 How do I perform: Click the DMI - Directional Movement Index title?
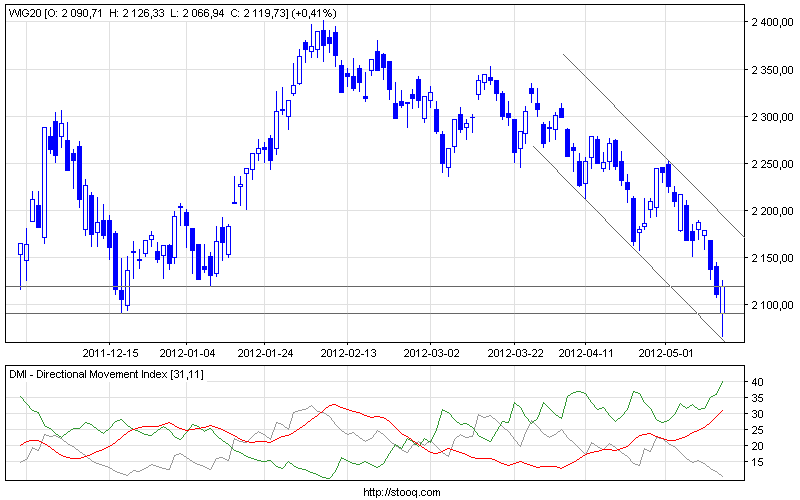click(106, 374)
